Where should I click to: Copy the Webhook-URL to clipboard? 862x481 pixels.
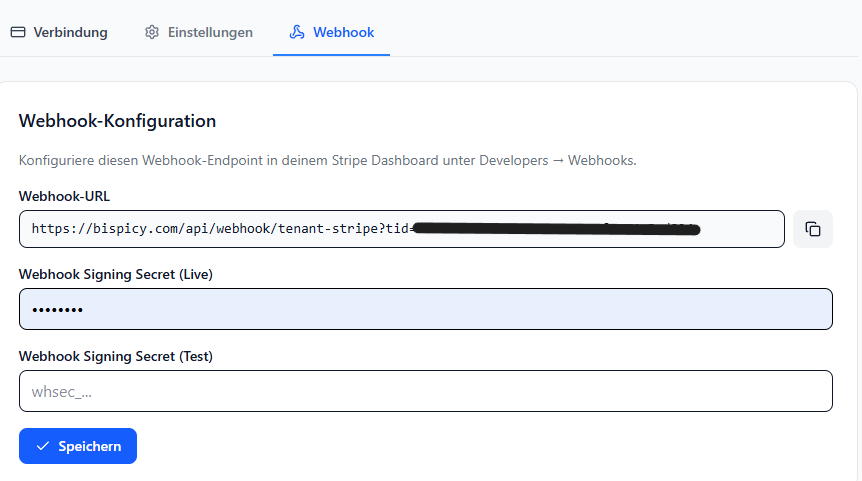pos(813,229)
